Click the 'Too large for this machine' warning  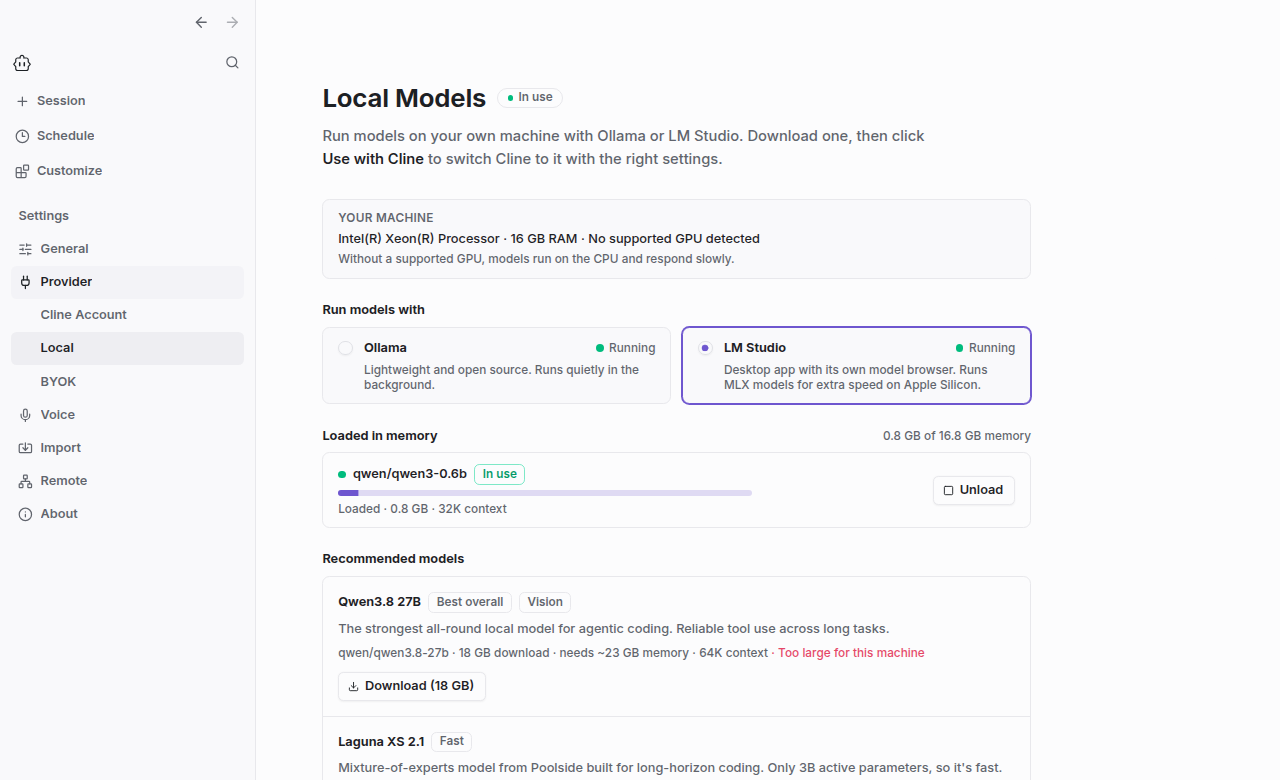tap(851, 653)
